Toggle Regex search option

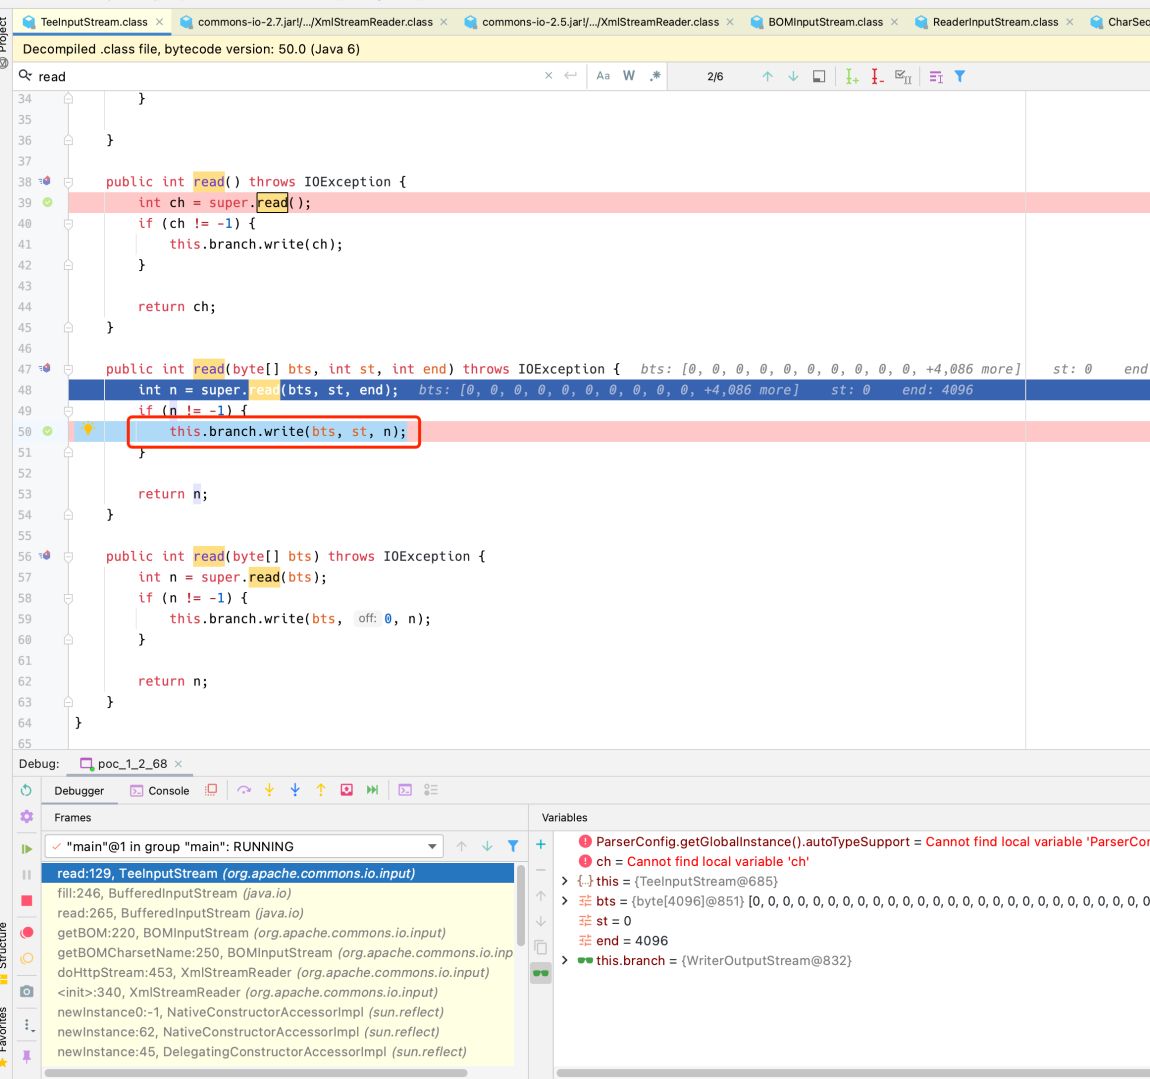click(x=655, y=76)
